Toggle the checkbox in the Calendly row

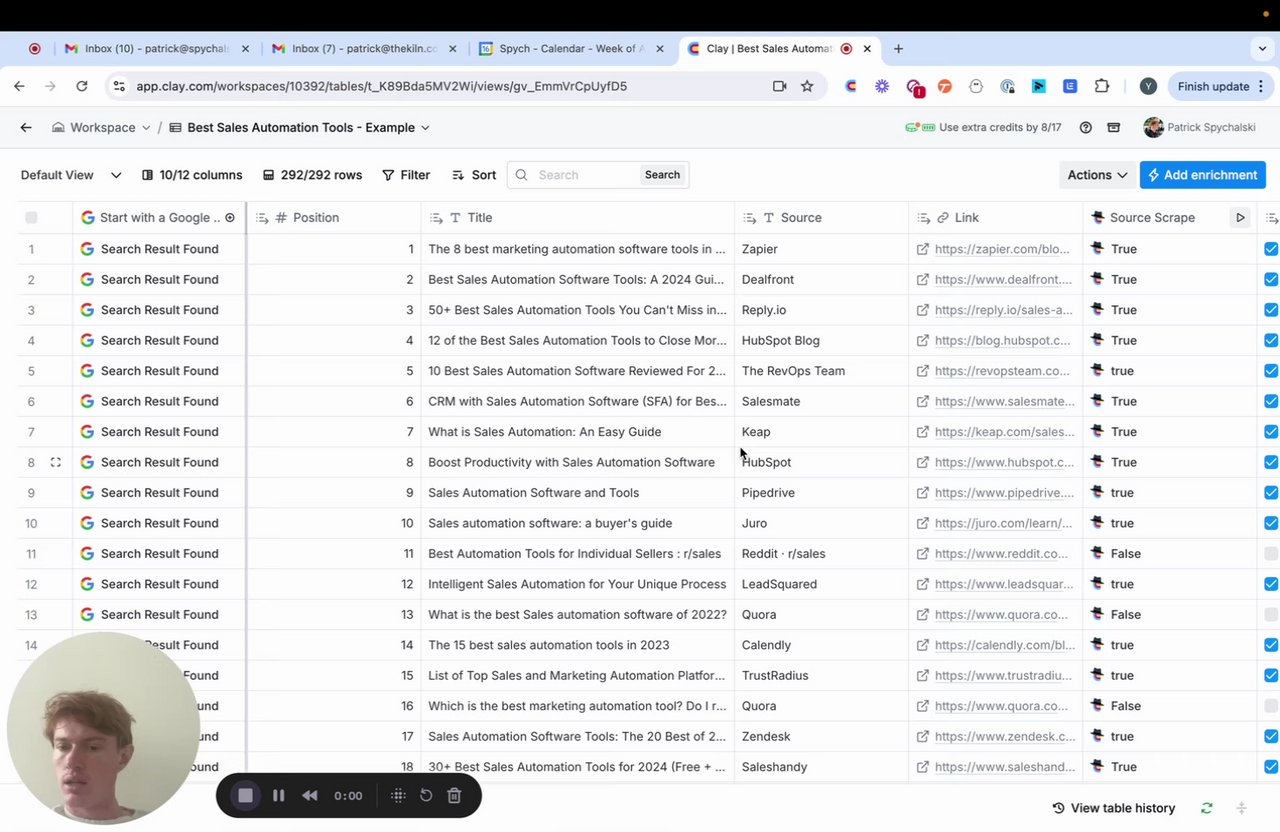tap(1271, 645)
